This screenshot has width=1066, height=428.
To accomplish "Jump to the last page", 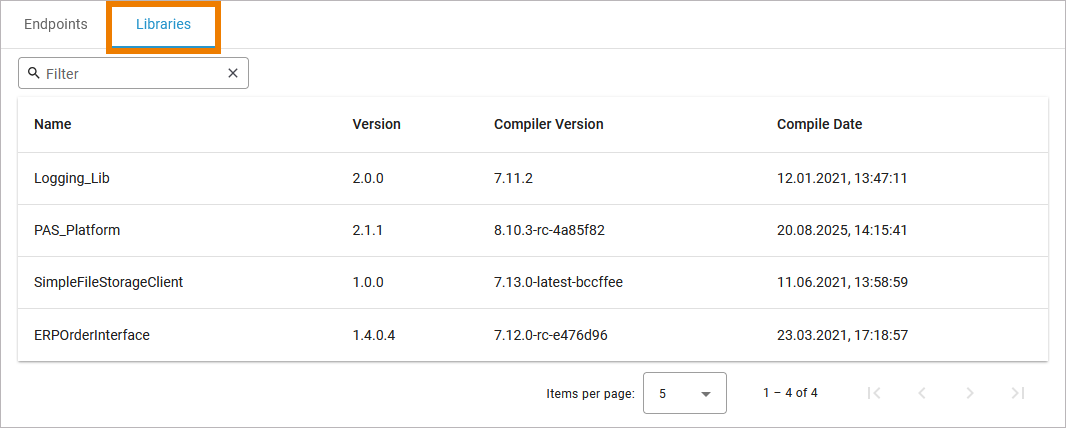I will [x=1018, y=393].
